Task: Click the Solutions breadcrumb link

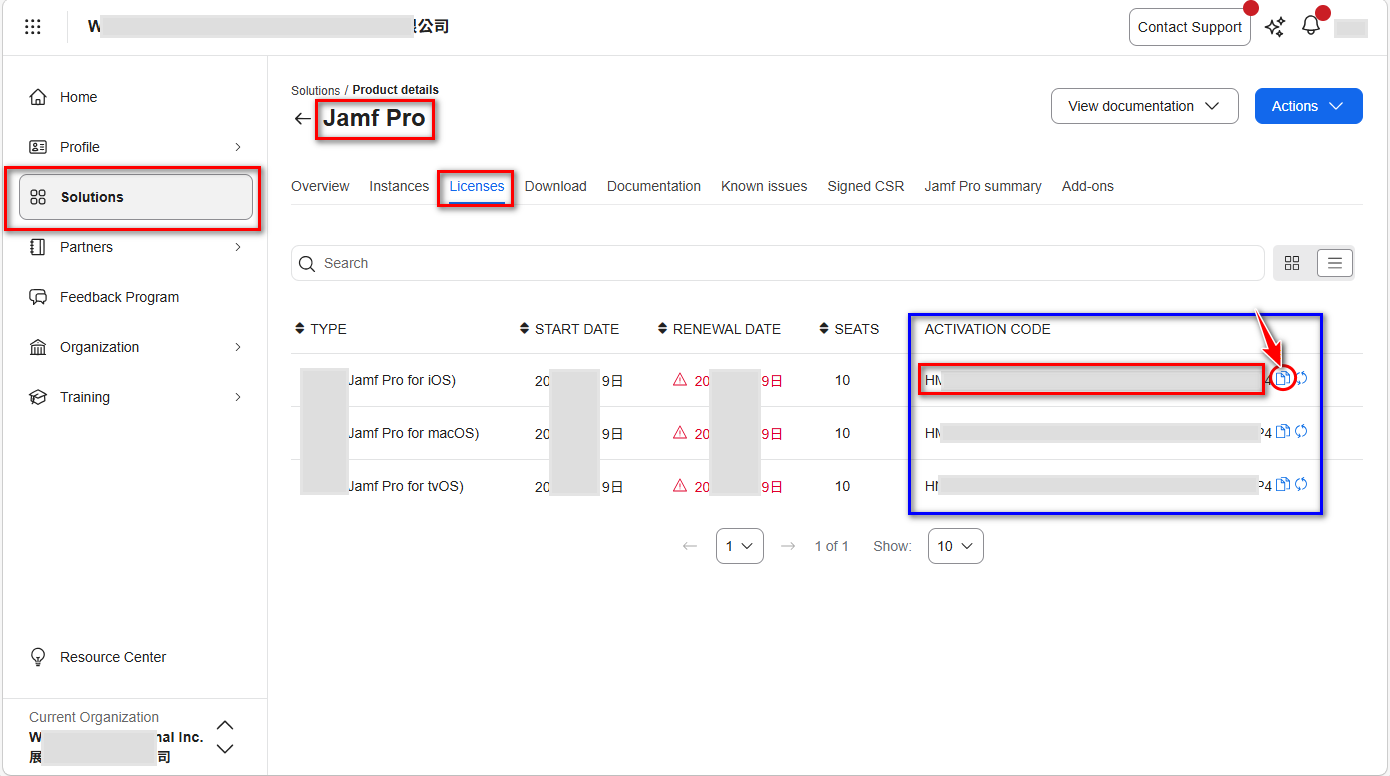Action: pos(315,90)
